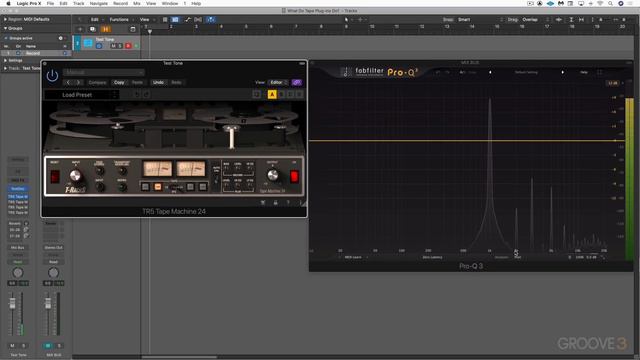640x360 pixels.
Task: Toggle input monitoring on Test Tone track
Action: (x=136, y=46)
